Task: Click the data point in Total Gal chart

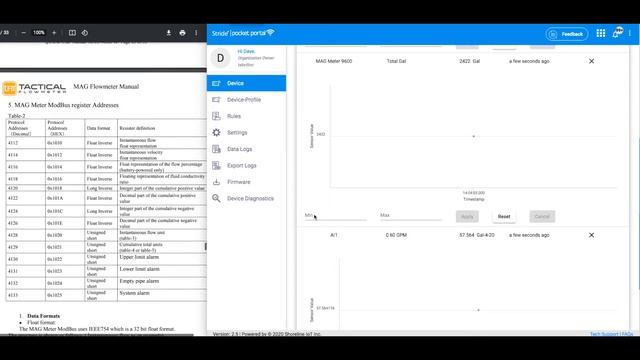Action: click(x=473, y=136)
